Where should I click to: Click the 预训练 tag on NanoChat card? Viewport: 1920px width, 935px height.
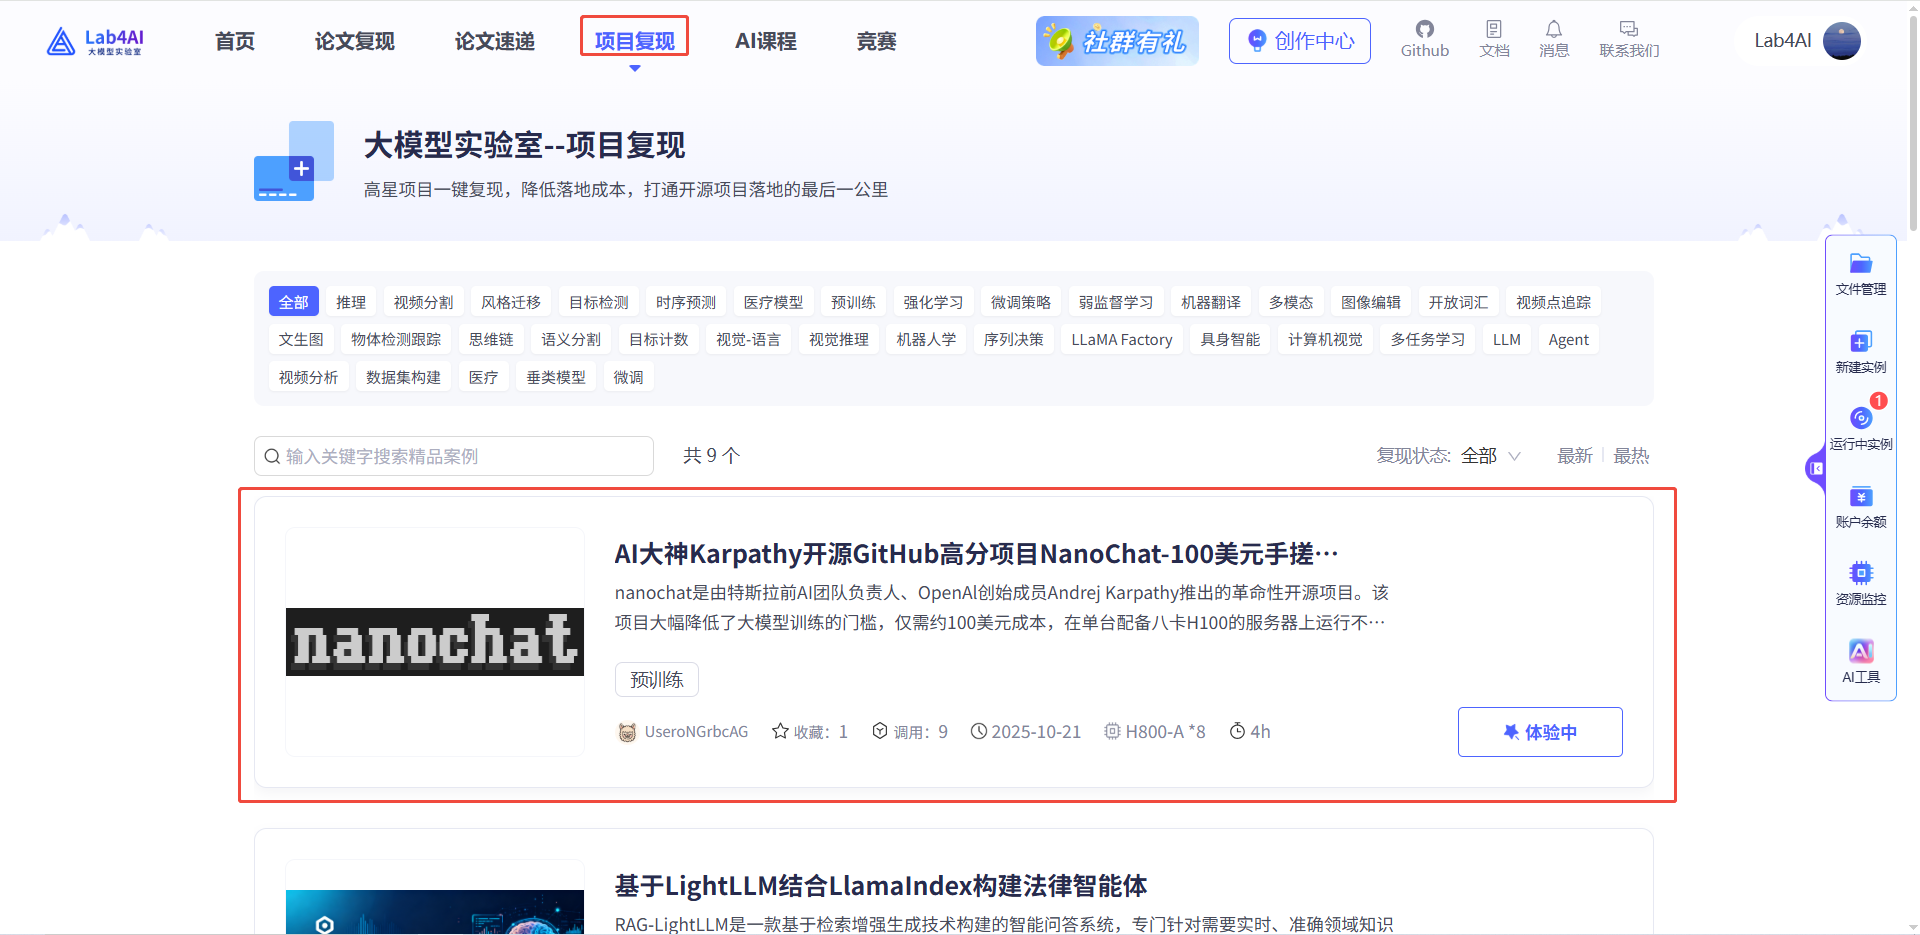pyautogui.click(x=657, y=680)
